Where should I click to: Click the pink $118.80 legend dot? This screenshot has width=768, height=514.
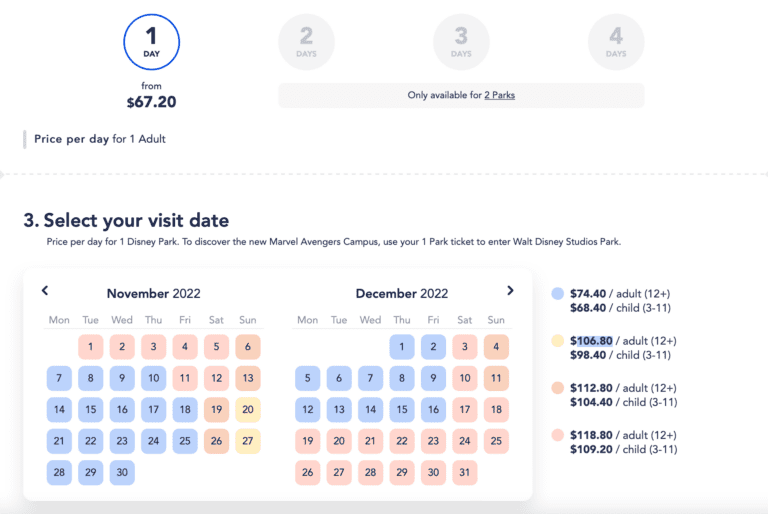tap(556, 435)
